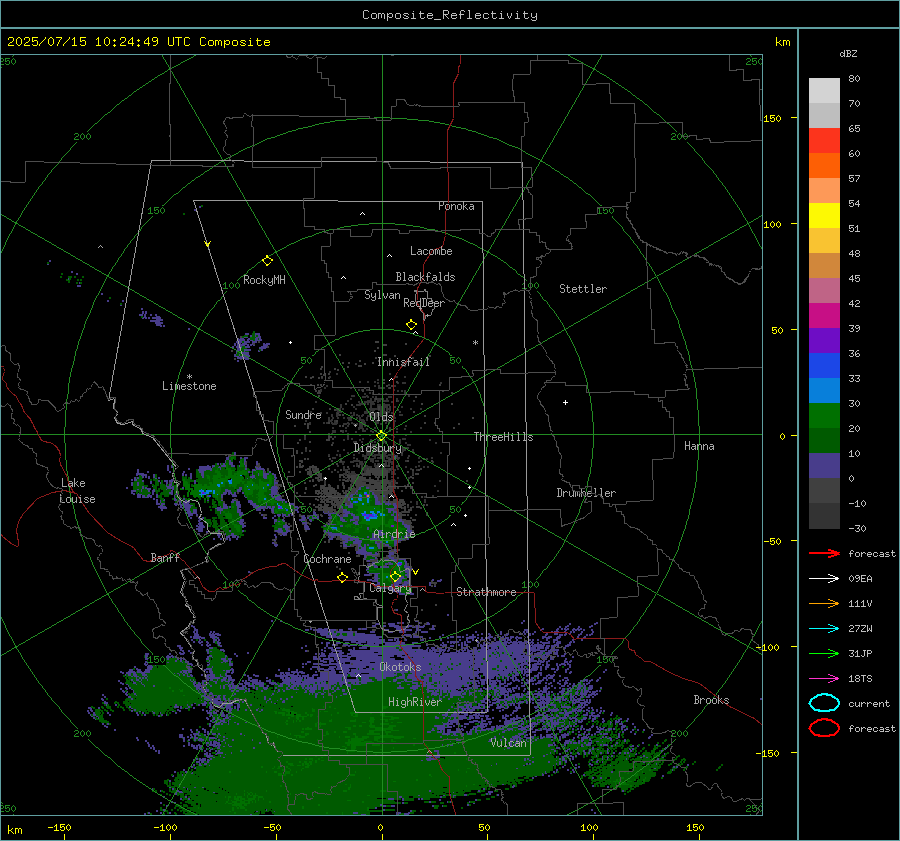Click the green 31JP arrow icon
Screen dimensions: 900x841
824,653
